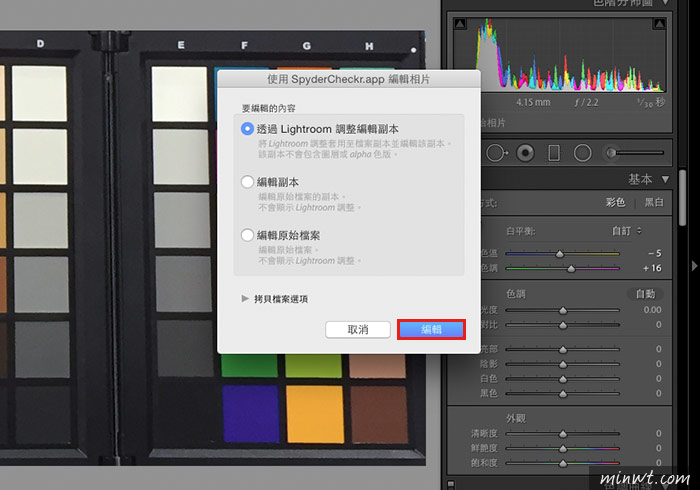The image size is (700, 490).
Task: Click the aperture reading f / 2.2
Action: pos(586,102)
